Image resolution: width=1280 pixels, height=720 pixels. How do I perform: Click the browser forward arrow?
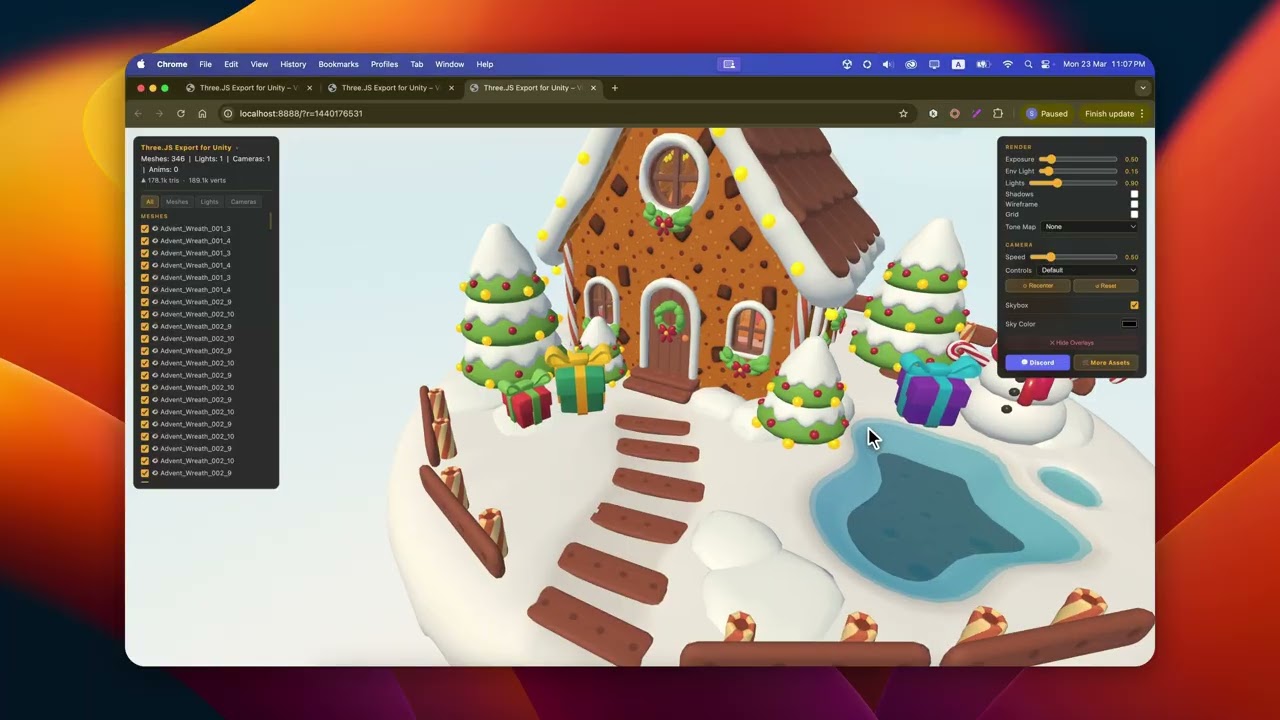coord(159,114)
